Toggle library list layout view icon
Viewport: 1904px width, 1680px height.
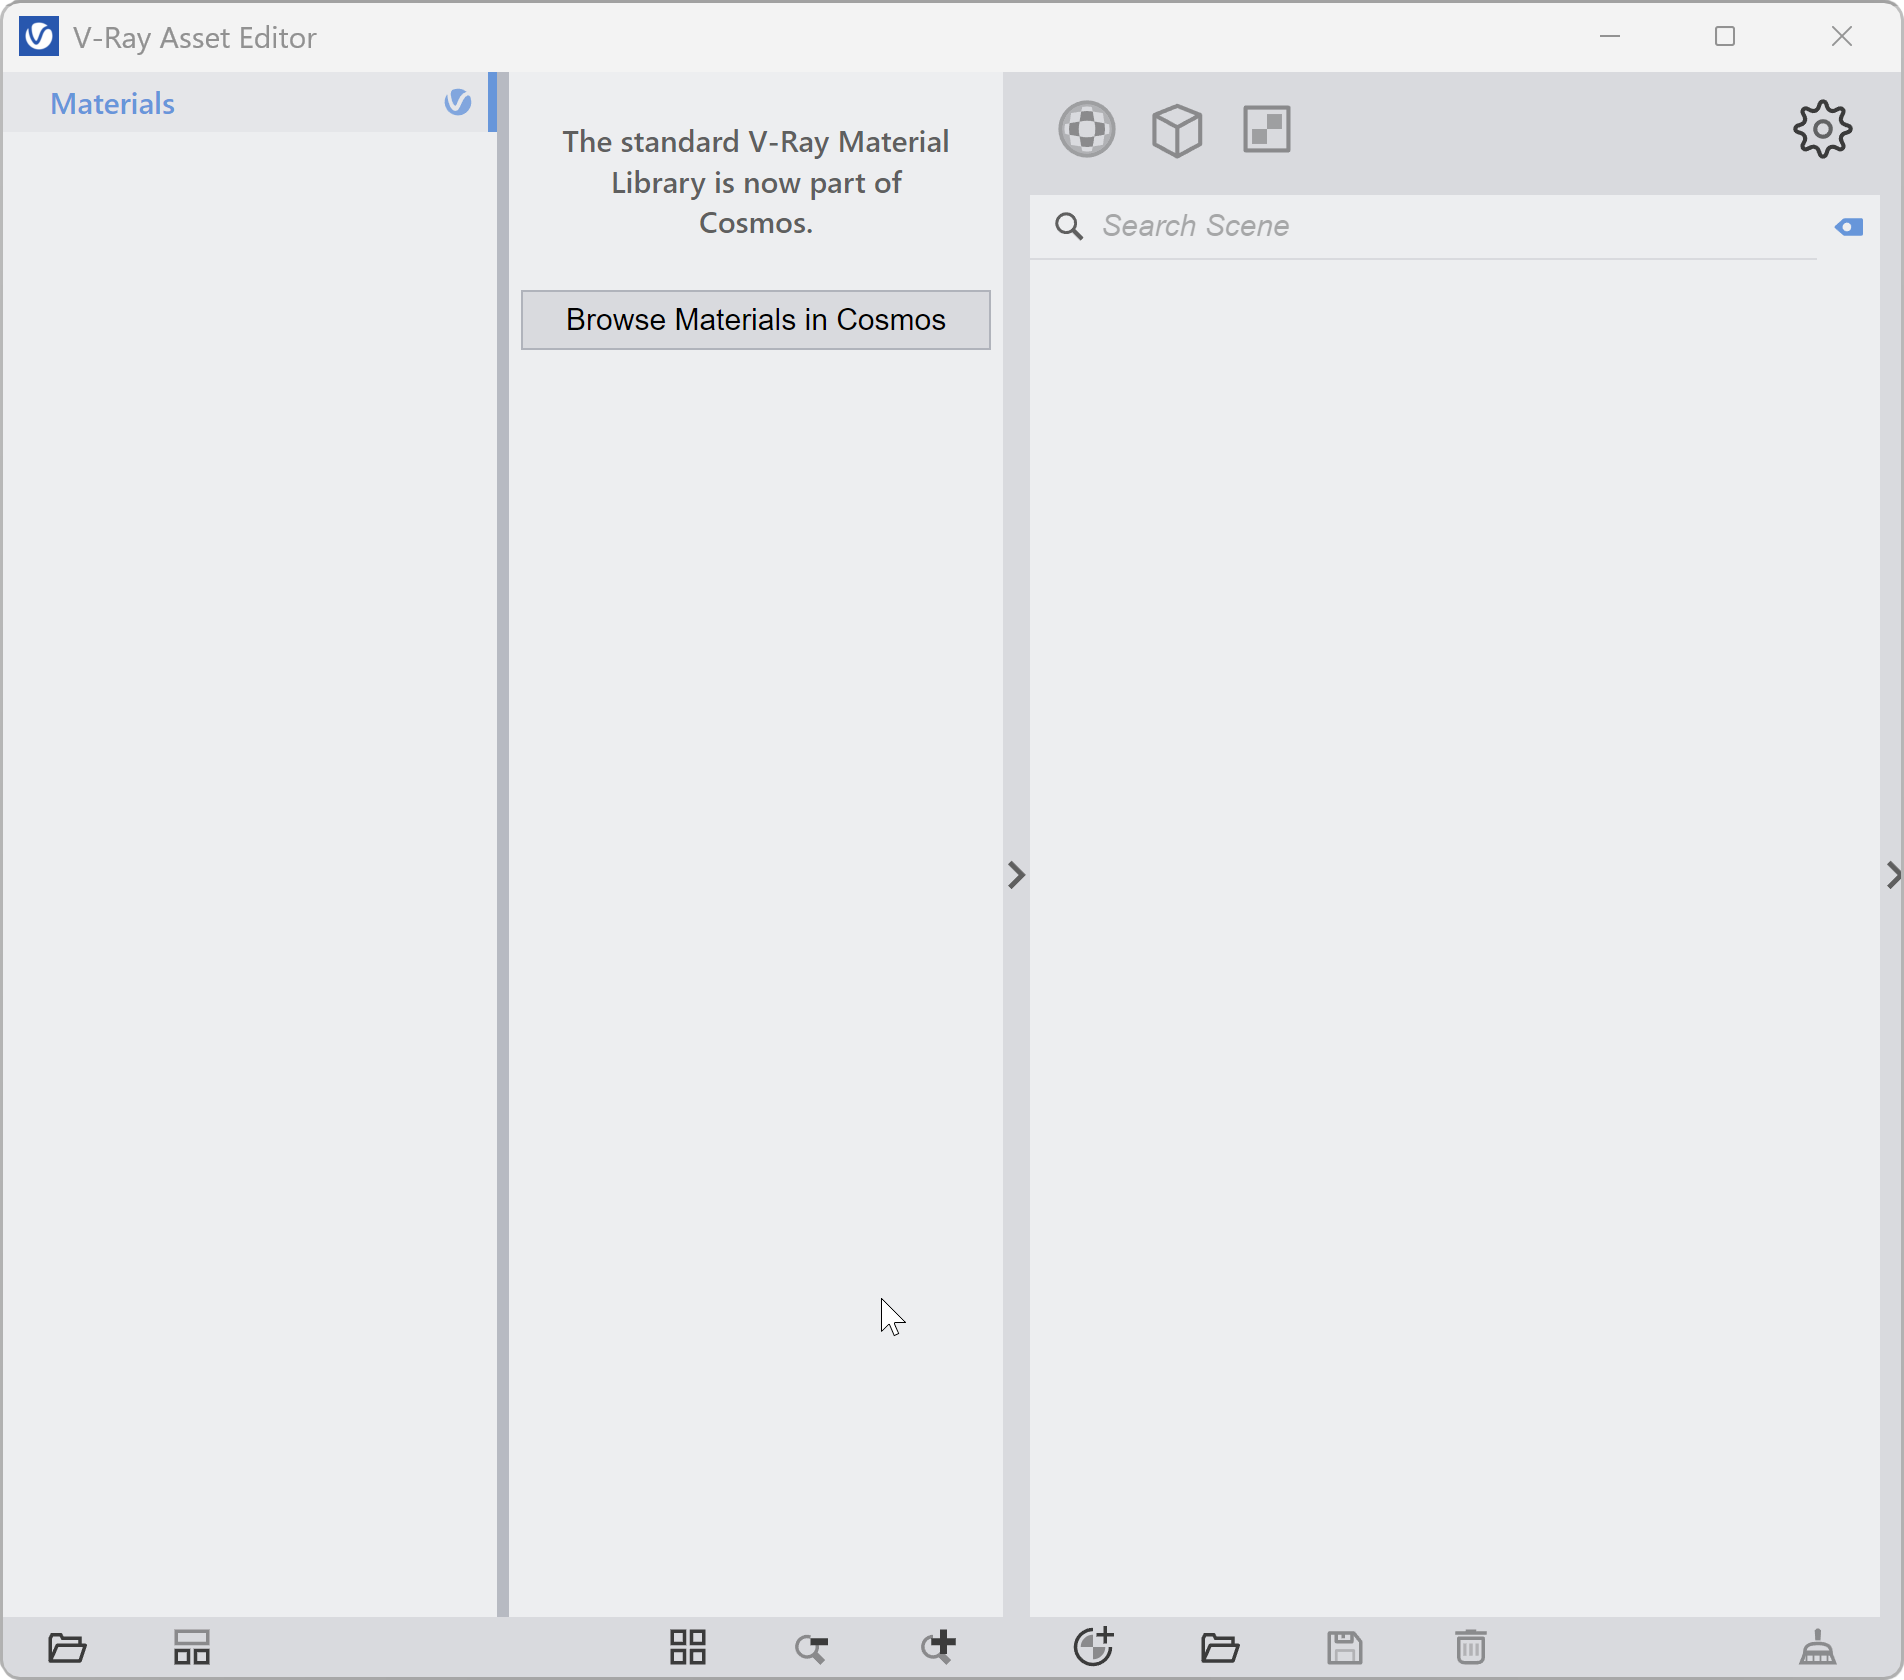(x=191, y=1647)
